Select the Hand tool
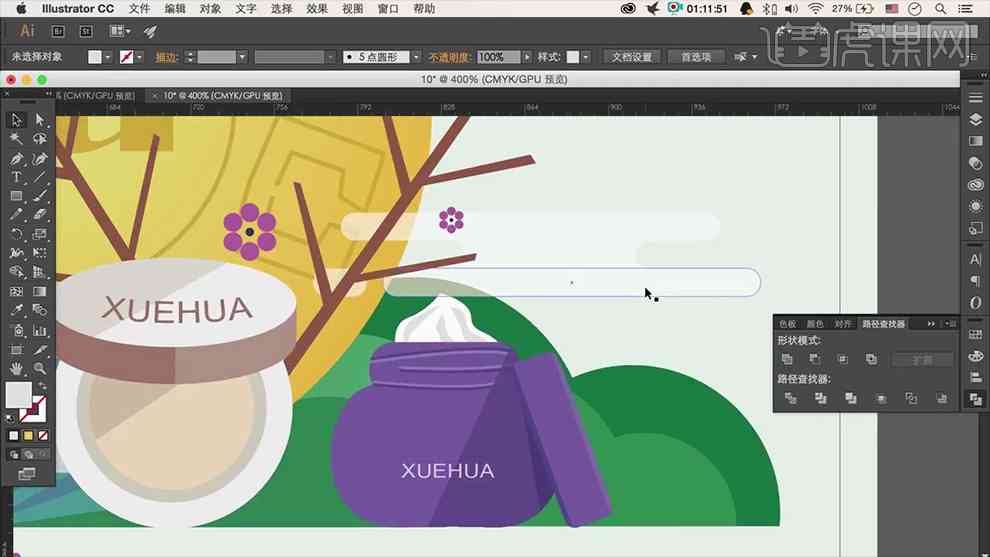This screenshot has height=557, width=990. 16,368
